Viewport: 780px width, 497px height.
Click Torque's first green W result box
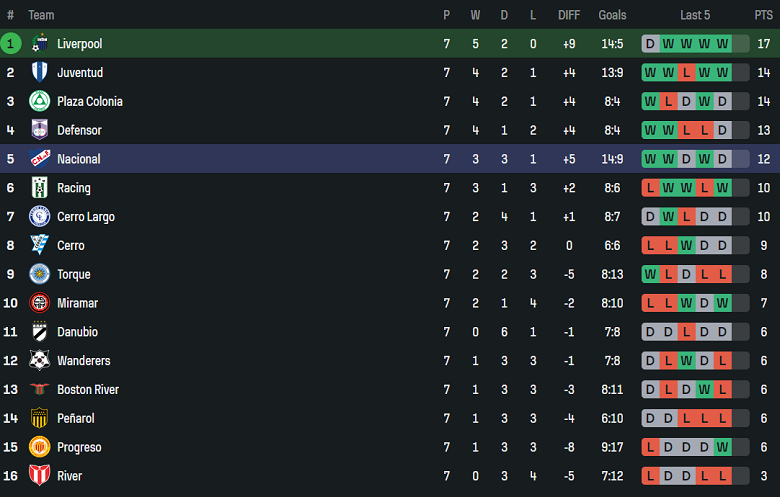pos(650,275)
